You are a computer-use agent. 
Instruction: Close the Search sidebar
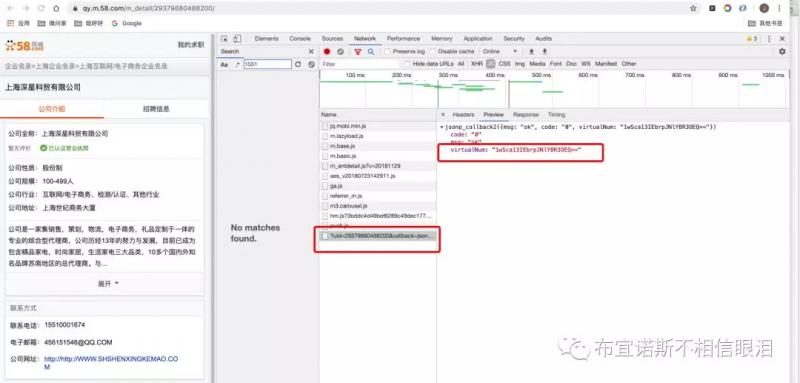pos(311,52)
